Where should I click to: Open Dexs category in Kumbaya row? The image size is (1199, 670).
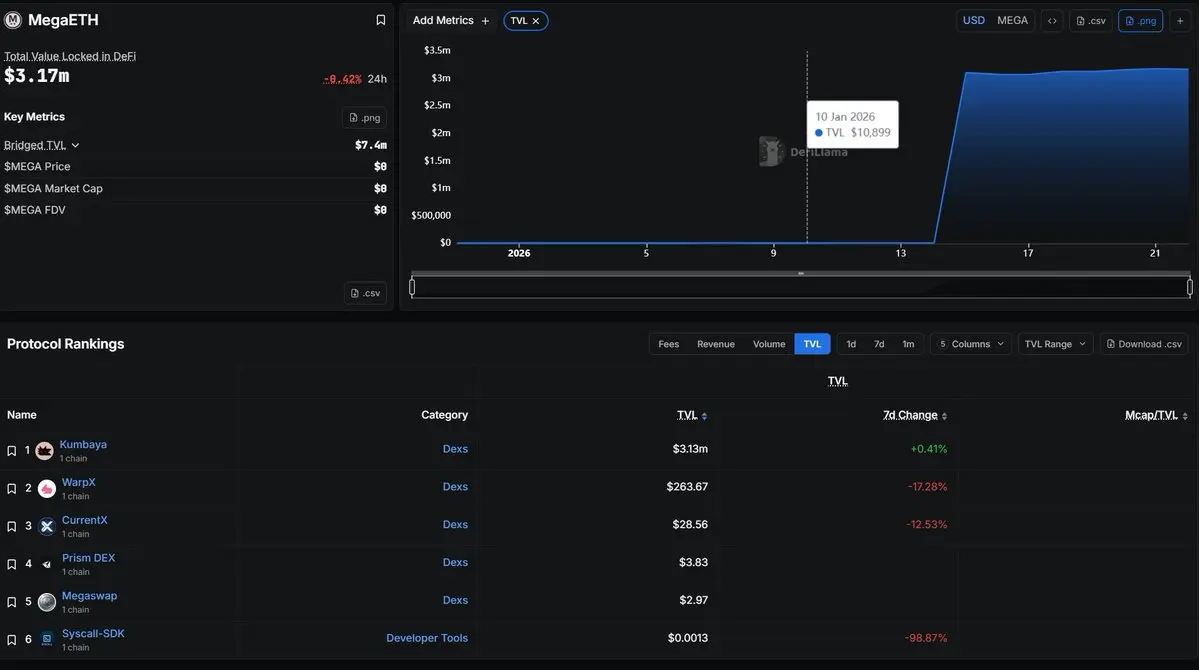click(455, 449)
